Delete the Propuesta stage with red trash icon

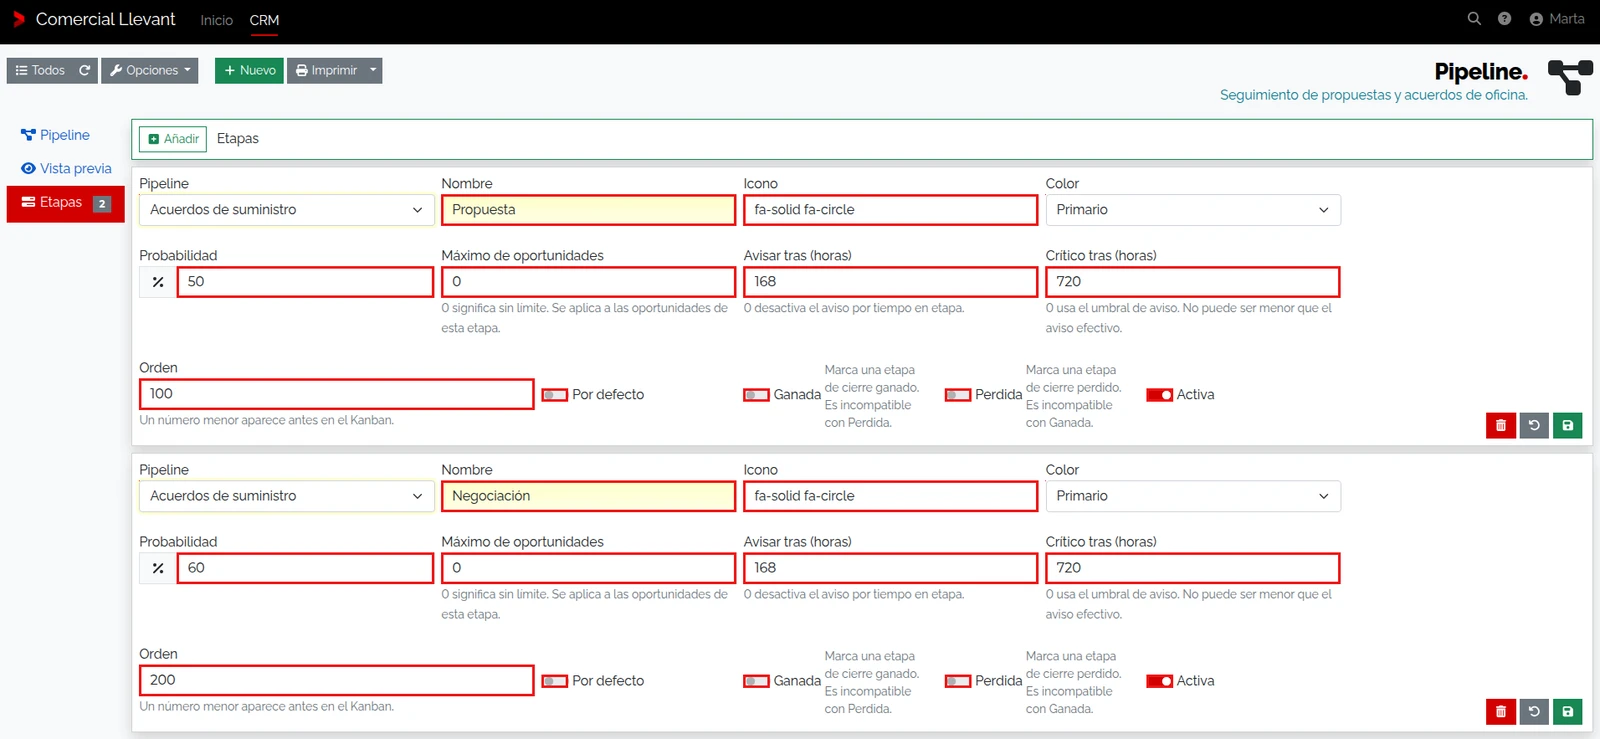point(1501,425)
